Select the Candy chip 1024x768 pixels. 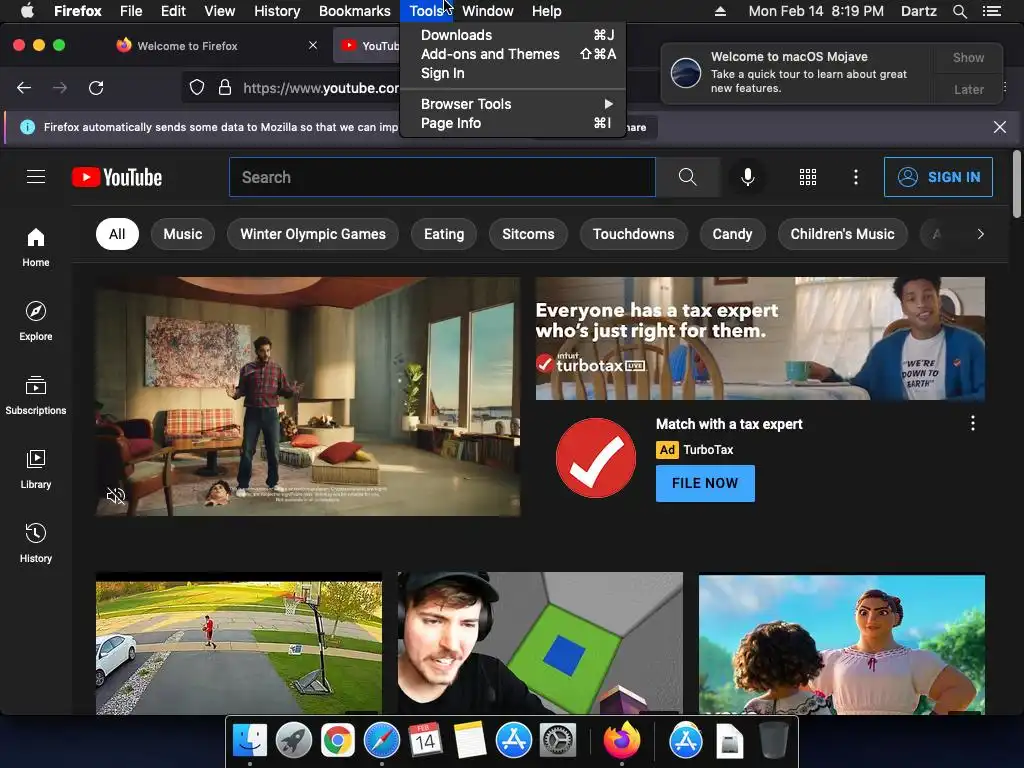click(732, 234)
